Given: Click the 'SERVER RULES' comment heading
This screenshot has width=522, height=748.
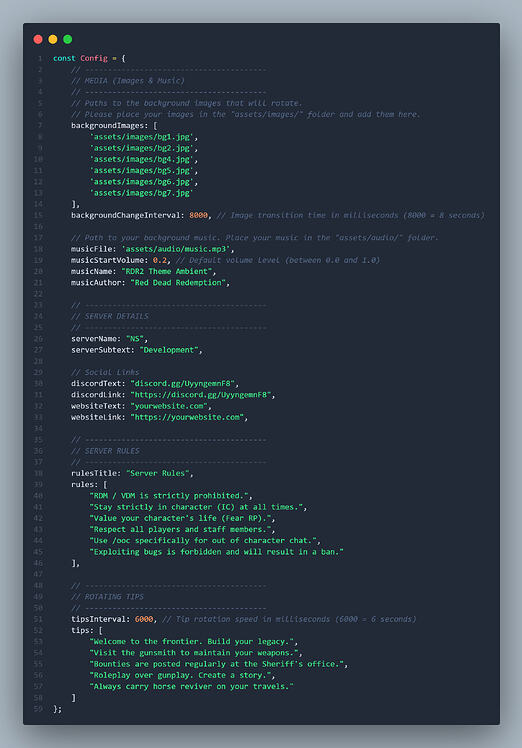Looking at the screenshot, I should [105, 451].
